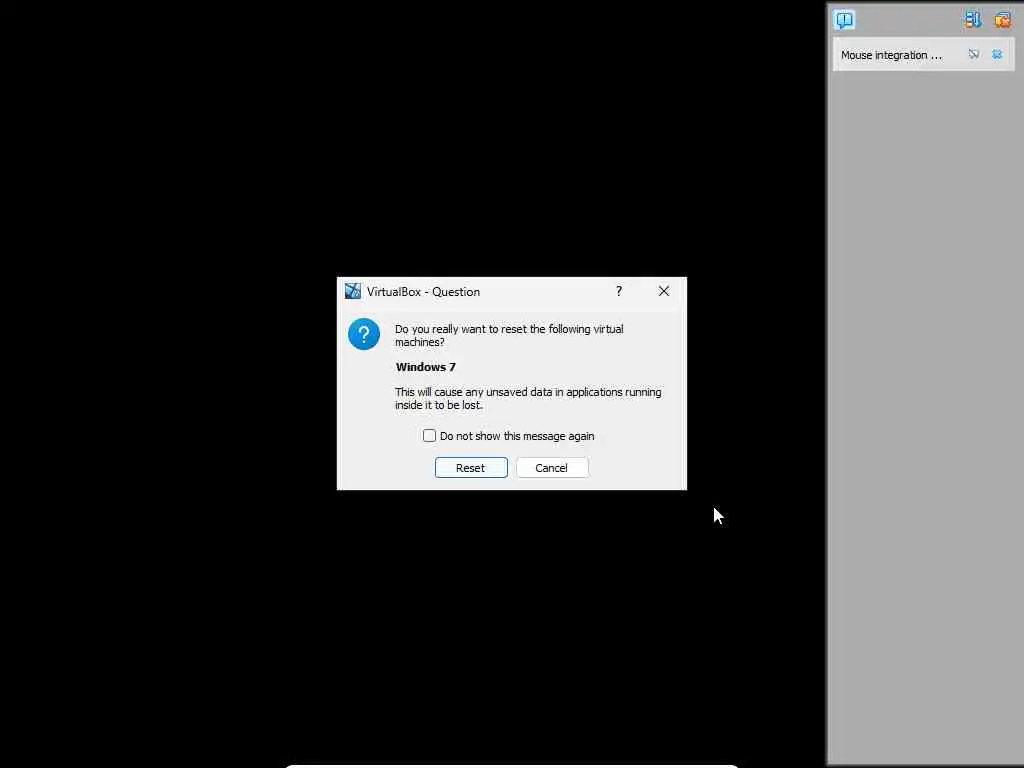Close the VirtualBox Question dialog

(664, 291)
